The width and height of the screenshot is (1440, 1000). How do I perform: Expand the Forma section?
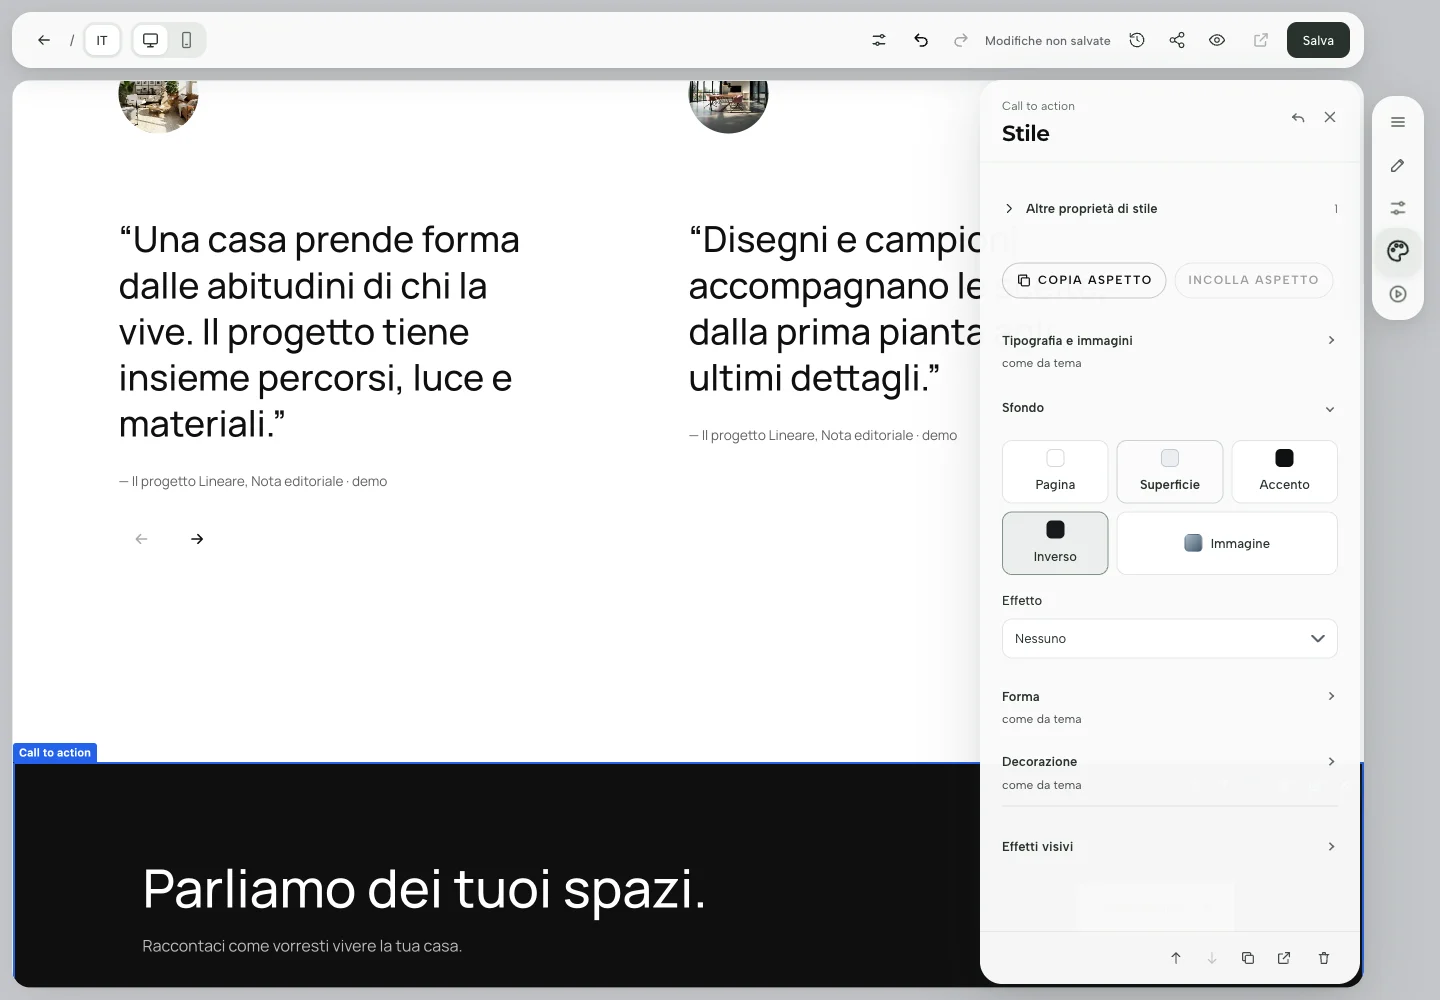click(x=1170, y=706)
